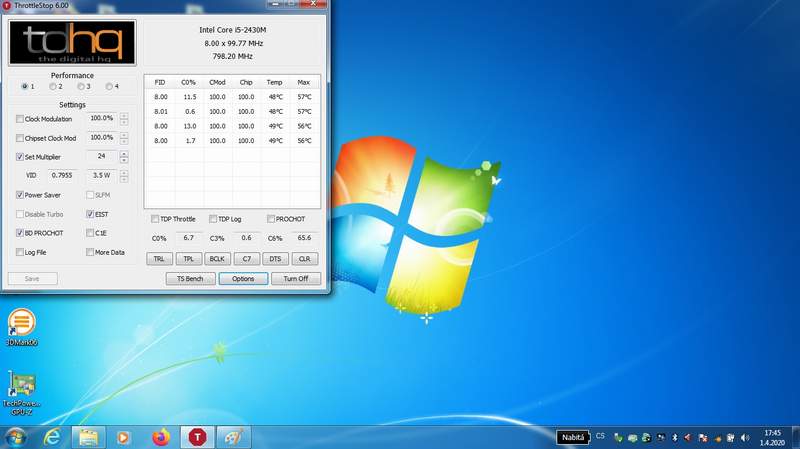Uncheck Set Multiplier
Image resolution: width=800 pixels, height=449 pixels.
coord(19,157)
